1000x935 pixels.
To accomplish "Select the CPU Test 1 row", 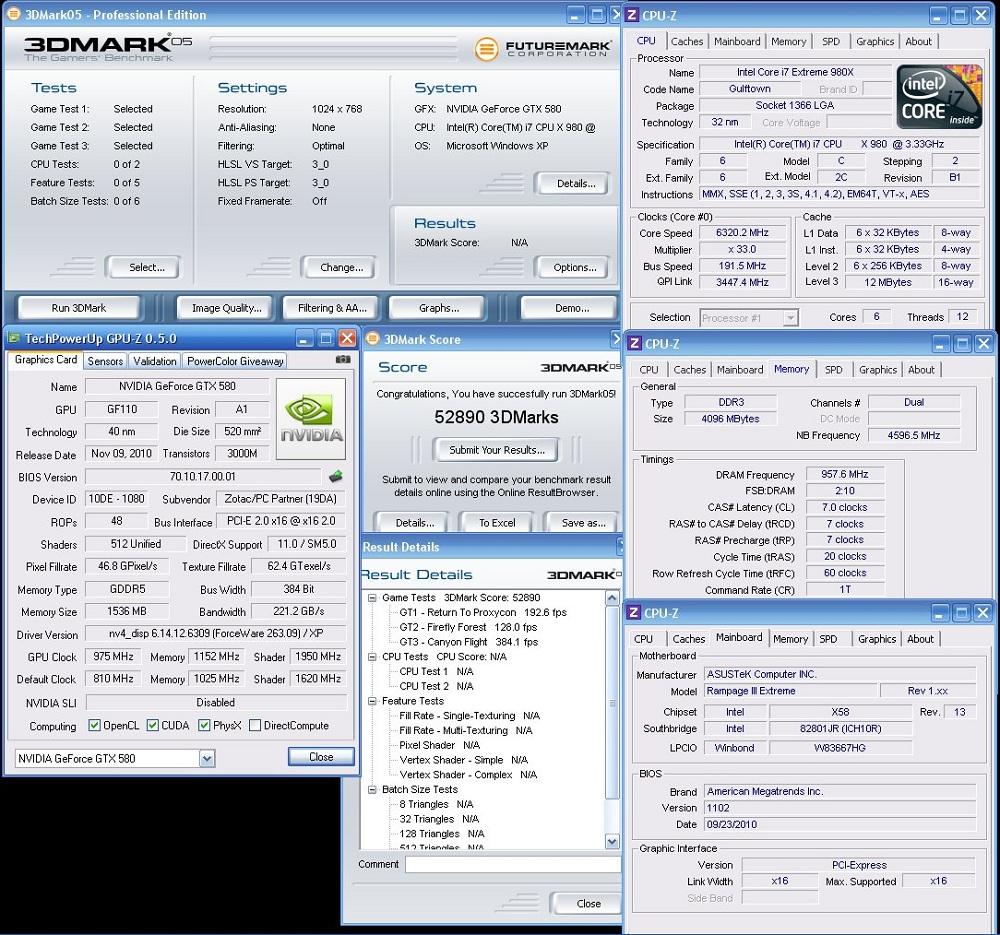I will pos(436,671).
